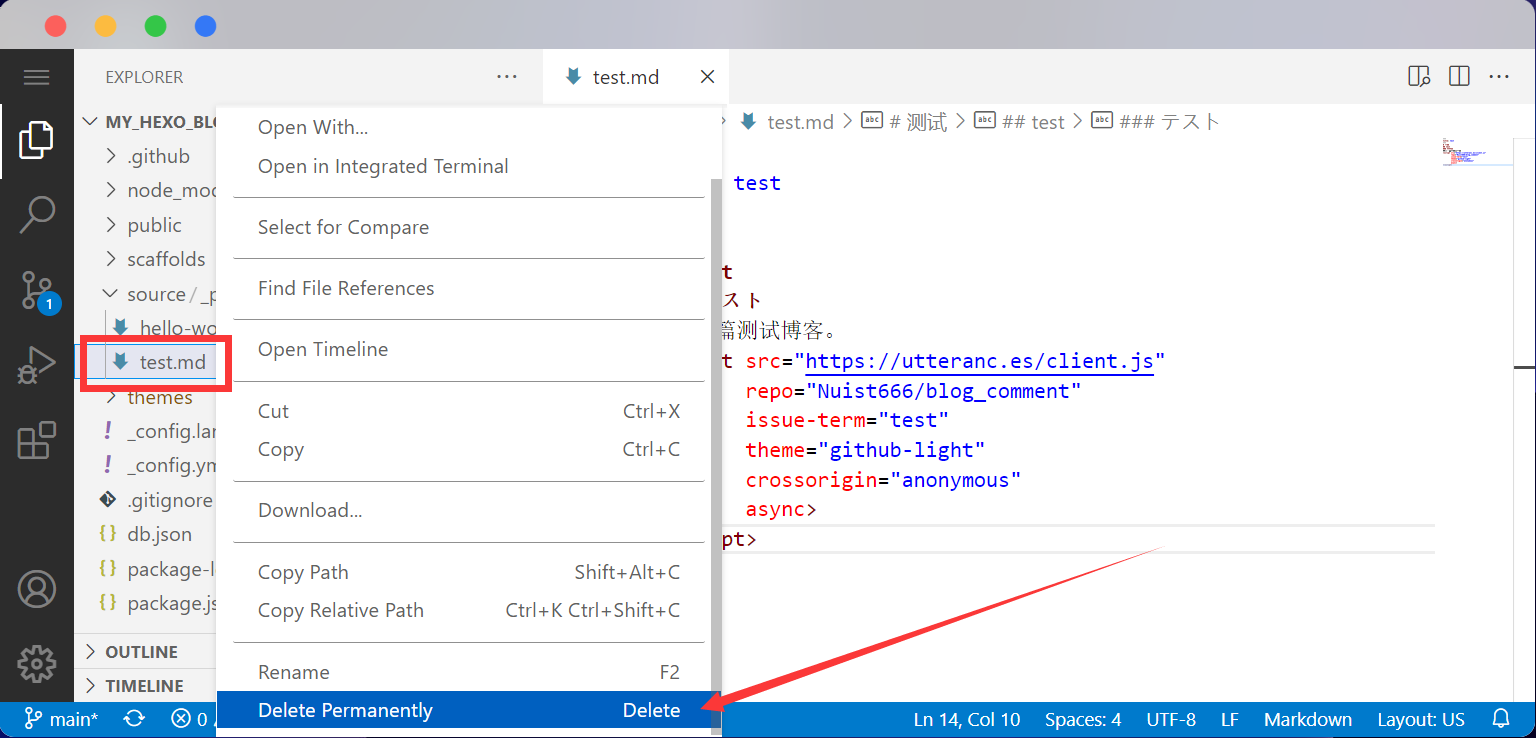Click the Markdown language mode in status bar

pos(1307,719)
